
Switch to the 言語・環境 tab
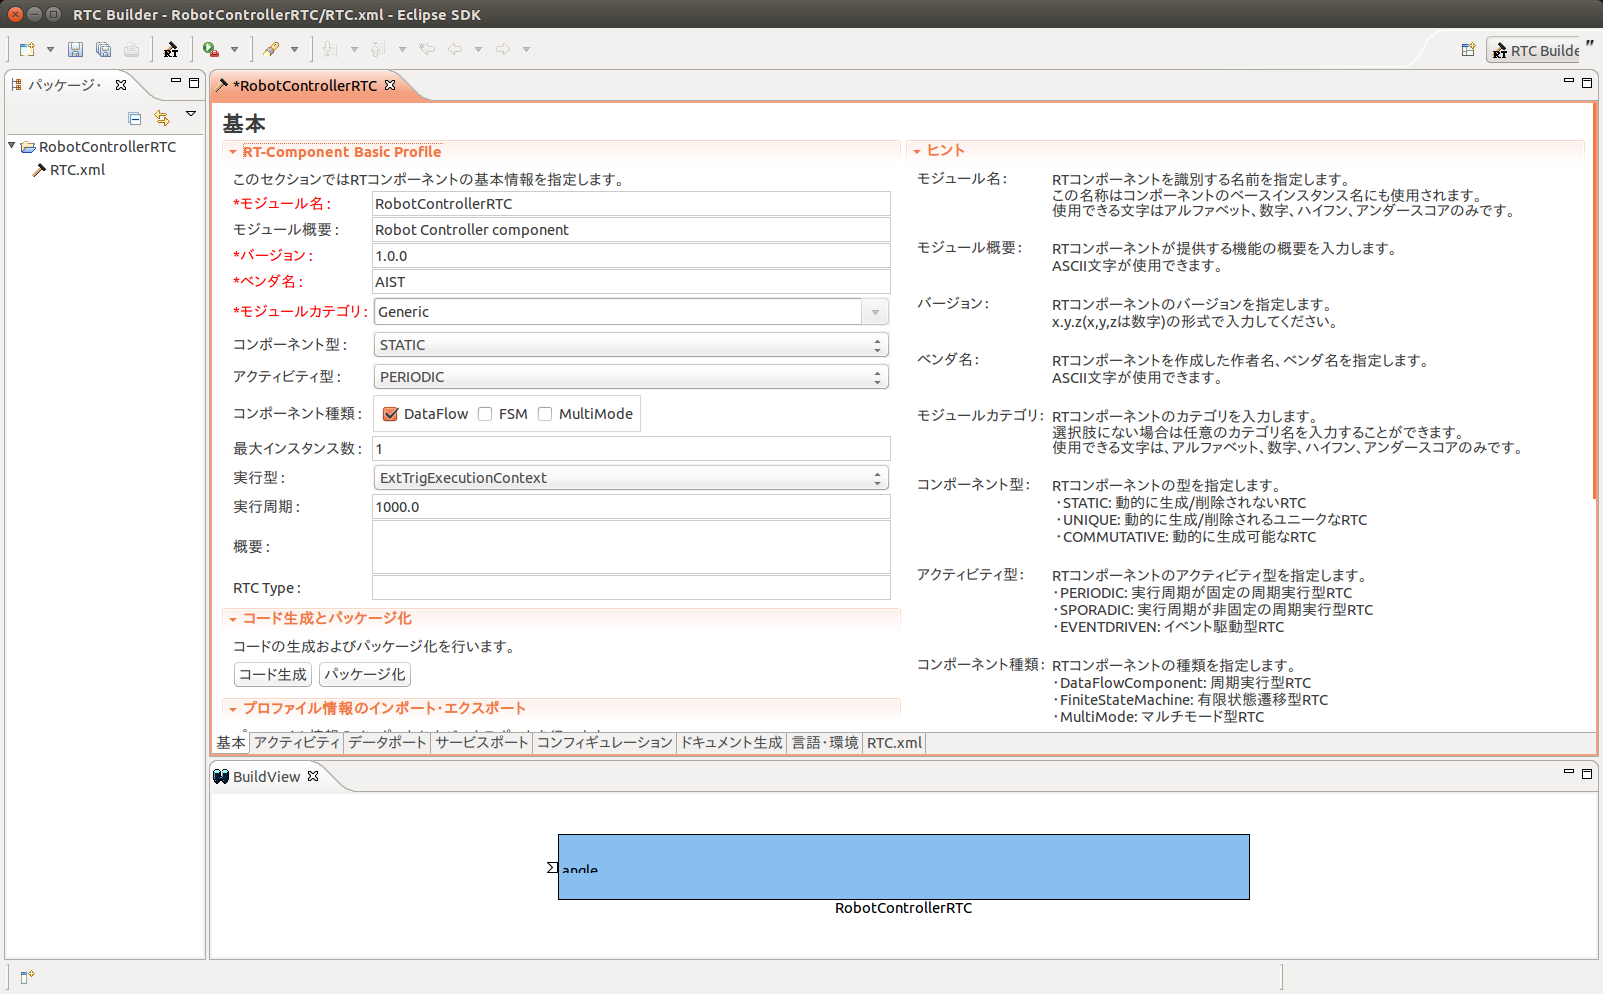[825, 743]
